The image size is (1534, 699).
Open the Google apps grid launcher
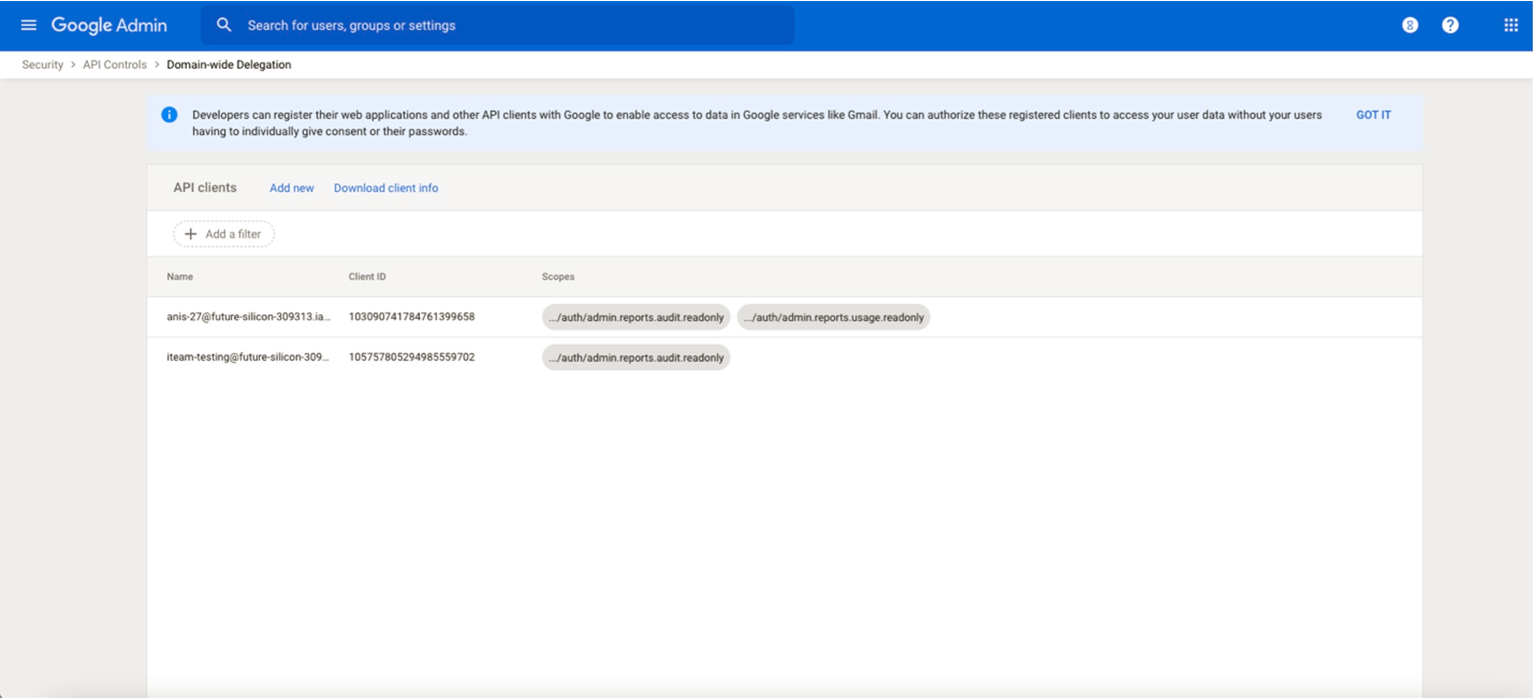pos(1510,25)
